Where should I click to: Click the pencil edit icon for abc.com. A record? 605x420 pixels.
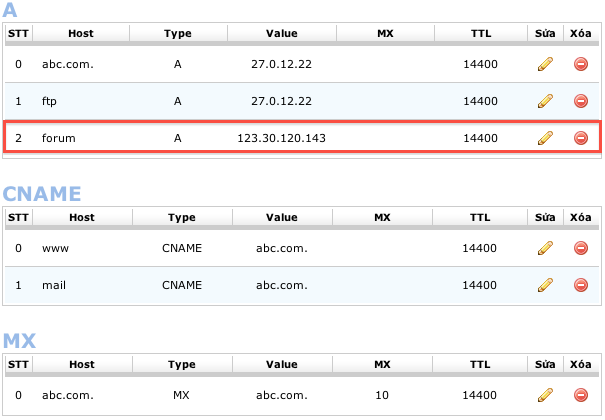pos(545,64)
